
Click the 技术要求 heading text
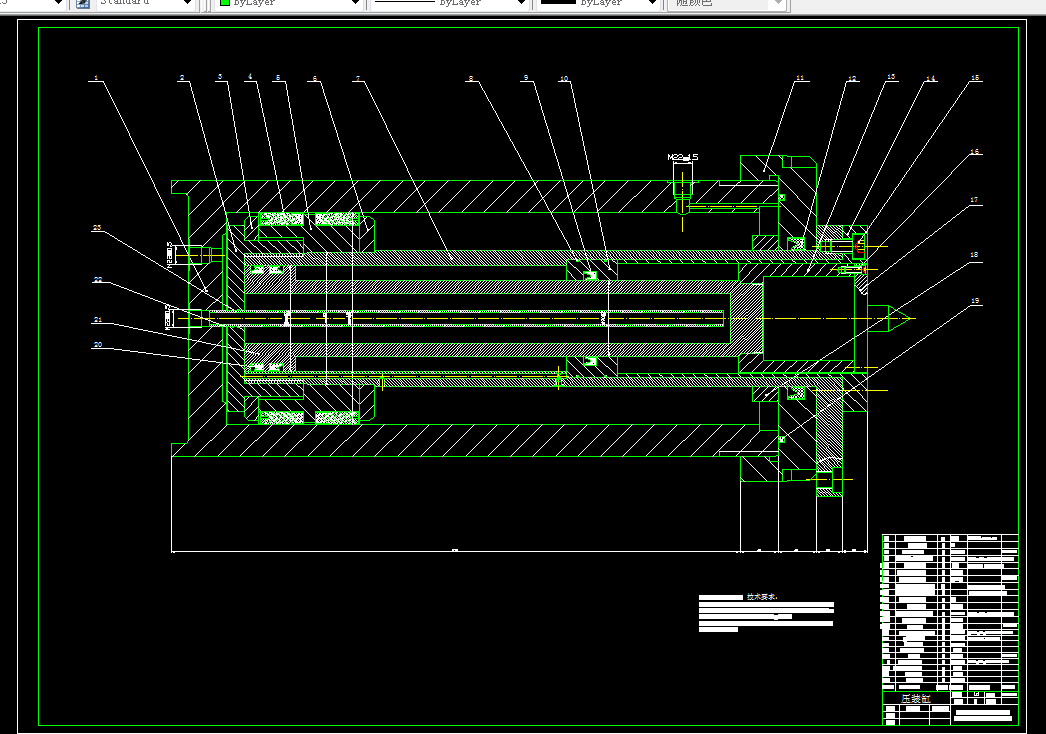pos(761,597)
